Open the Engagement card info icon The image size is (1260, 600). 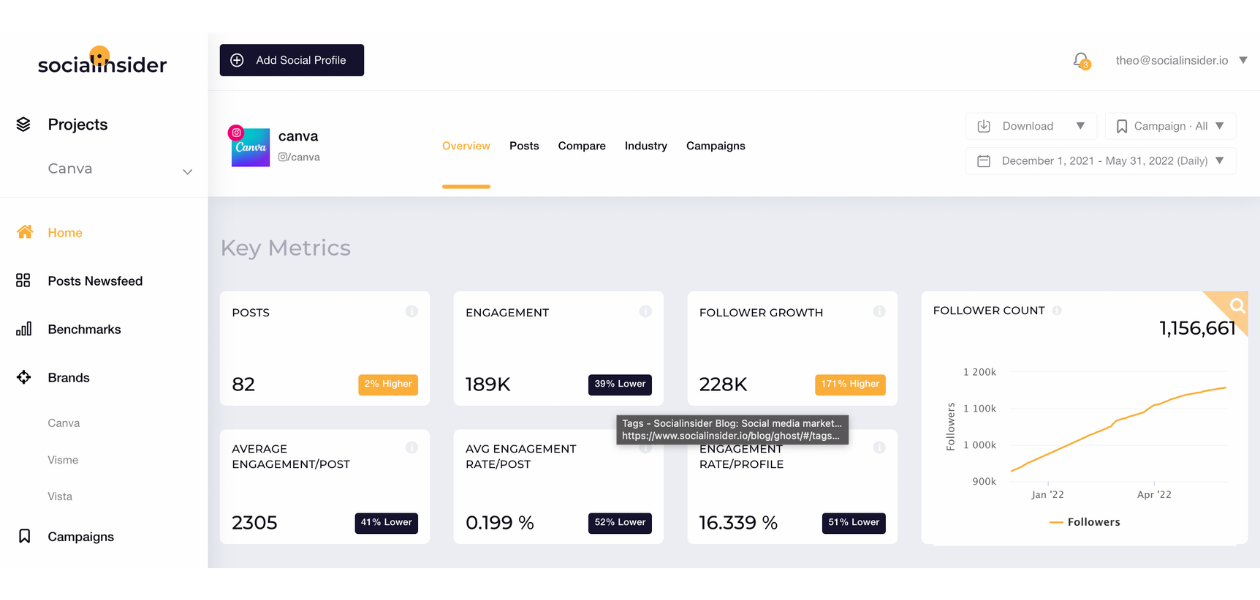(x=645, y=312)
